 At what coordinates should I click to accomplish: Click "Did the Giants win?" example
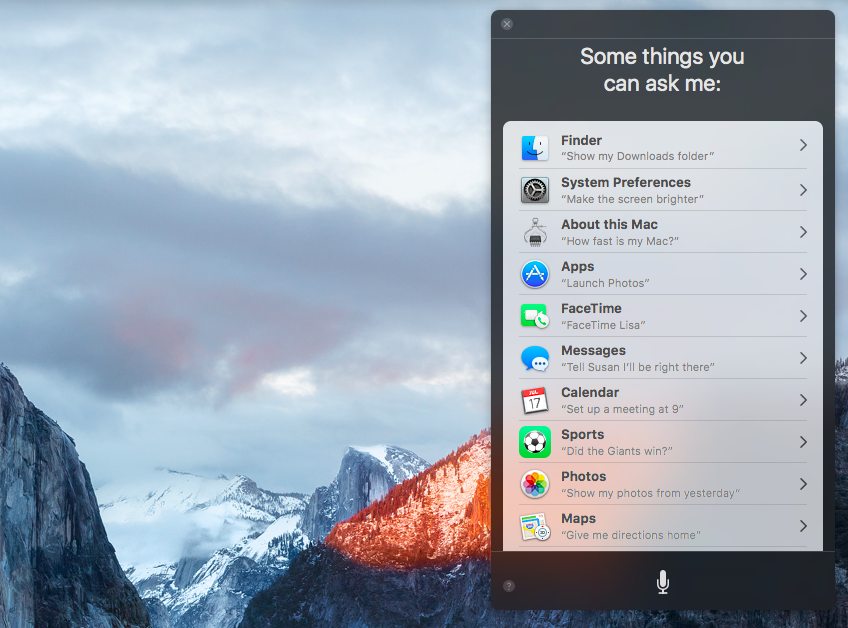[x=617, y=451]
